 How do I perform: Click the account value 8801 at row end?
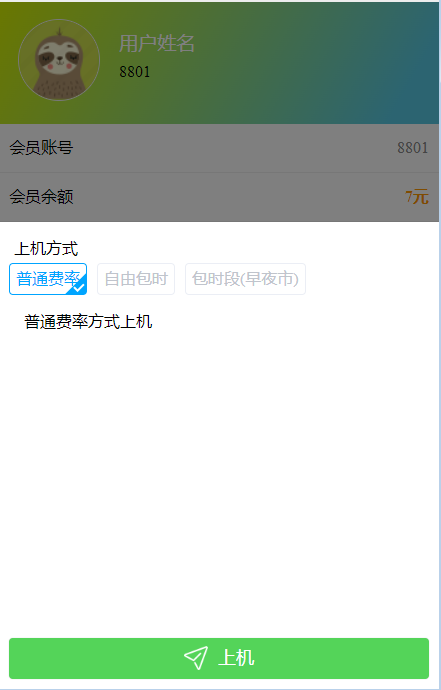pos(412,148)
